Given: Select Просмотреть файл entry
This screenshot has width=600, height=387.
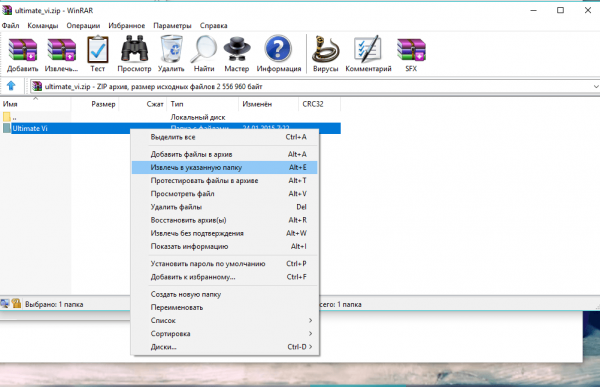Looking at the screenshot, I should (x=225, y=194).
